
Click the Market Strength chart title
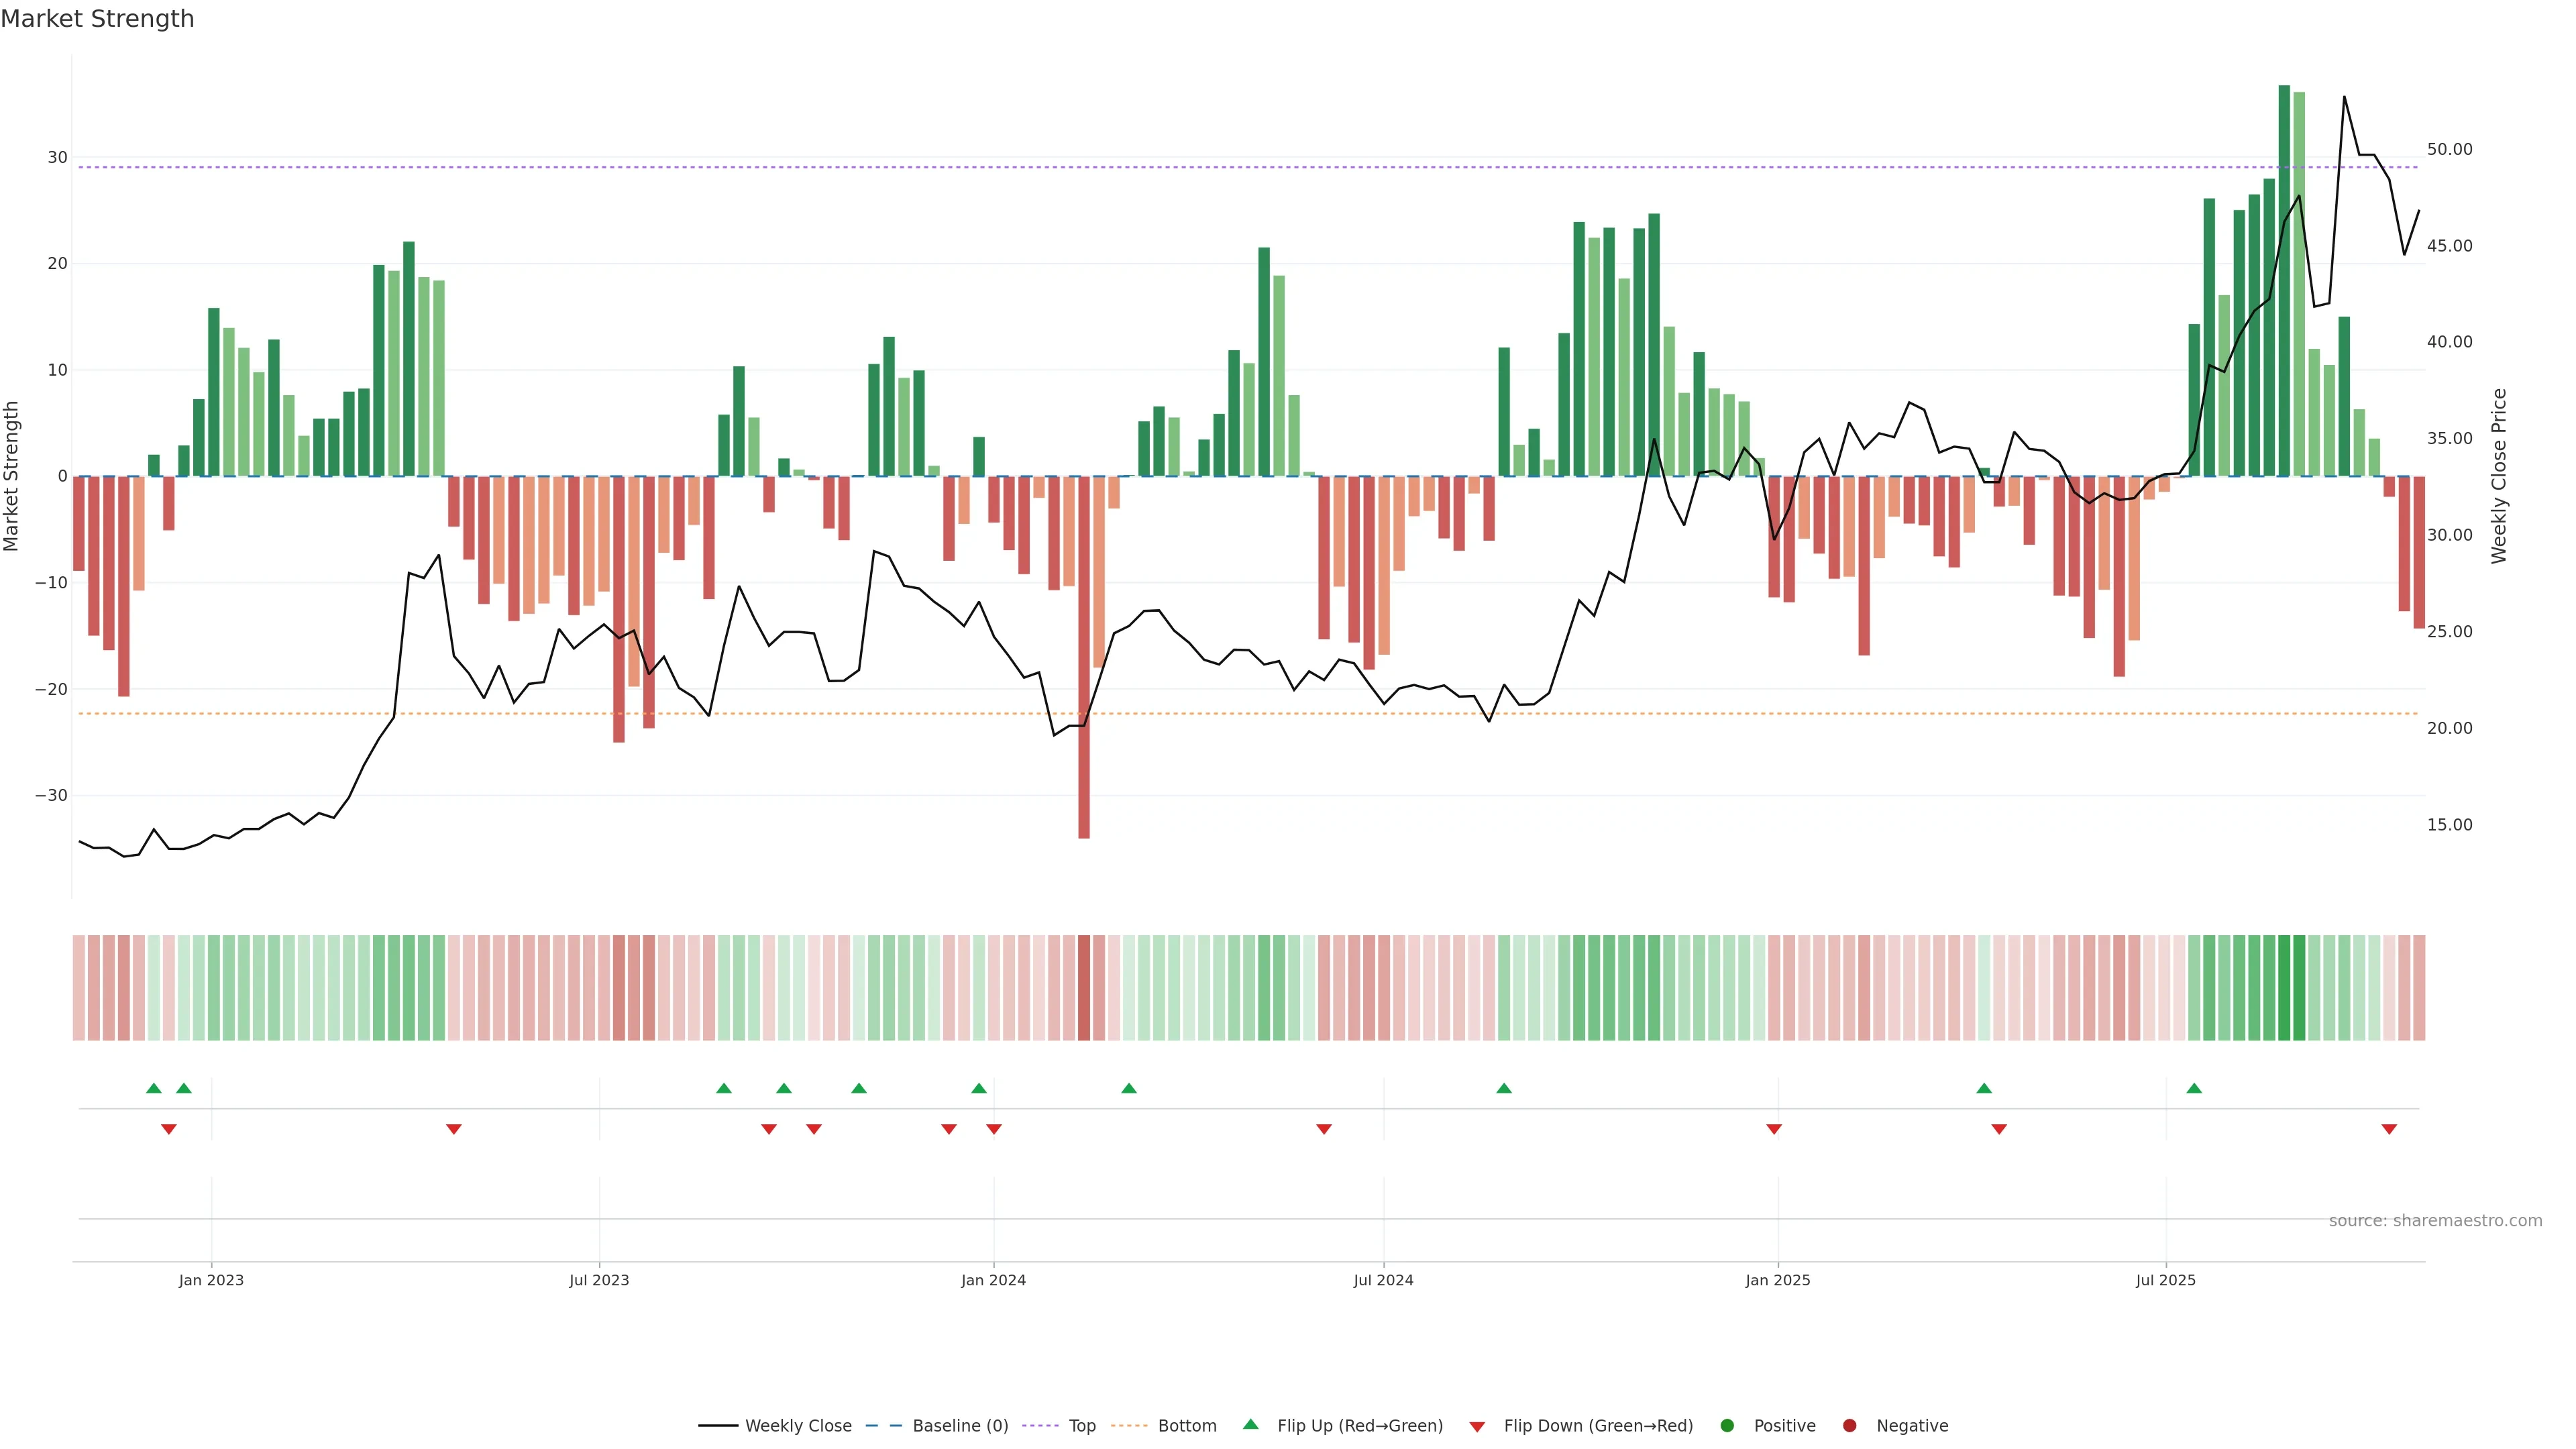pyautogui.click(x=97, y=19)
